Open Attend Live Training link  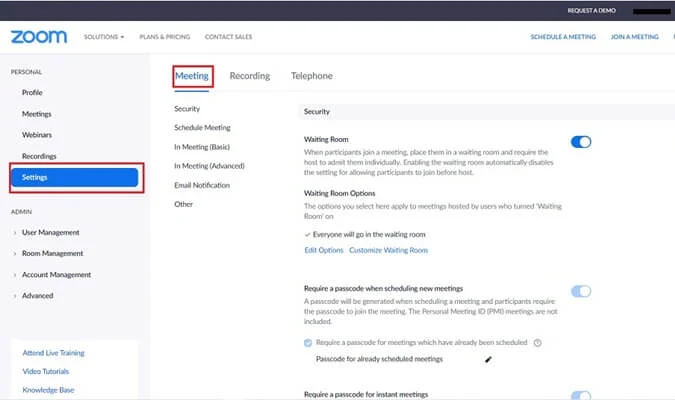53,353
